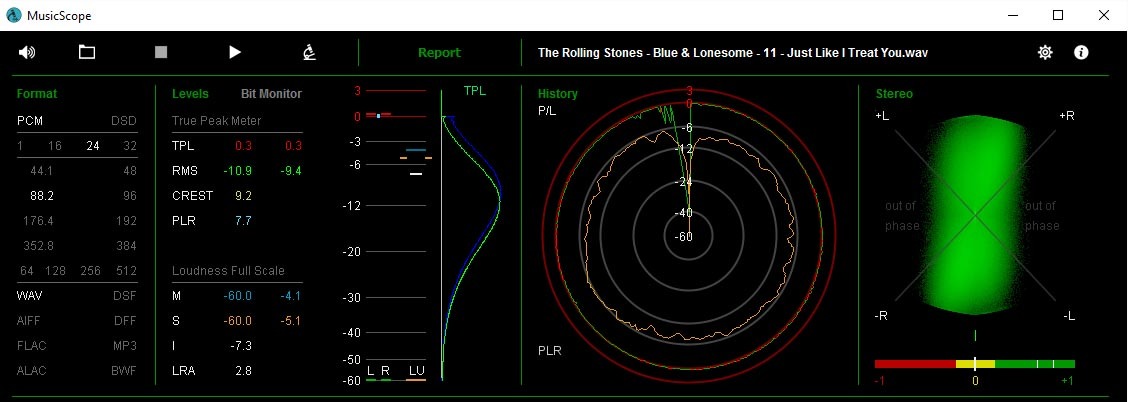1128x402 pixels.
Task: Click the MusicScope app logo in title bar
Action: point(13,15)
